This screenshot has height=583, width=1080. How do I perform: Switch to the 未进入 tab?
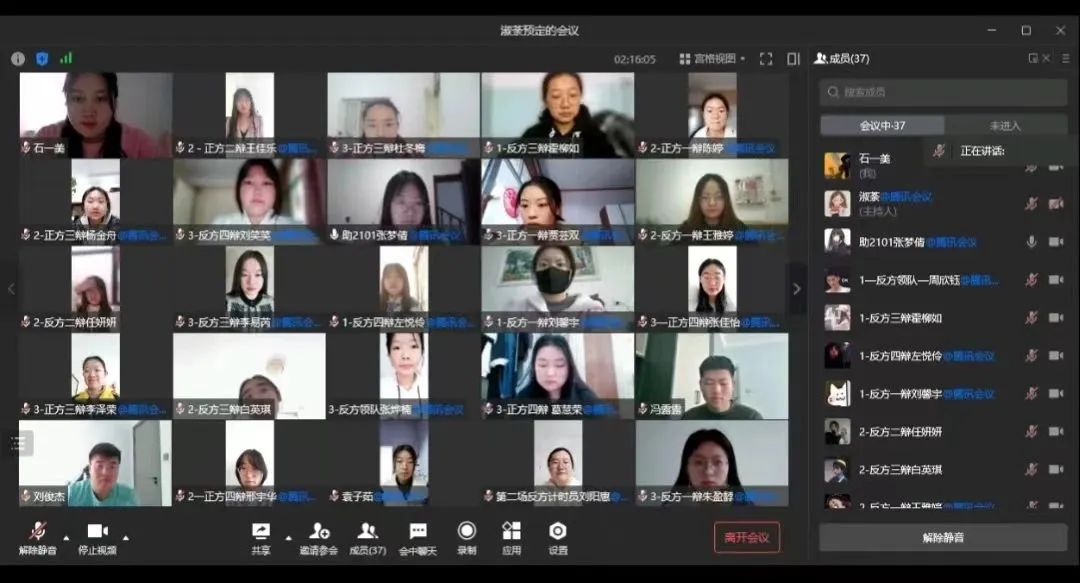click(x=1004, y=126)
